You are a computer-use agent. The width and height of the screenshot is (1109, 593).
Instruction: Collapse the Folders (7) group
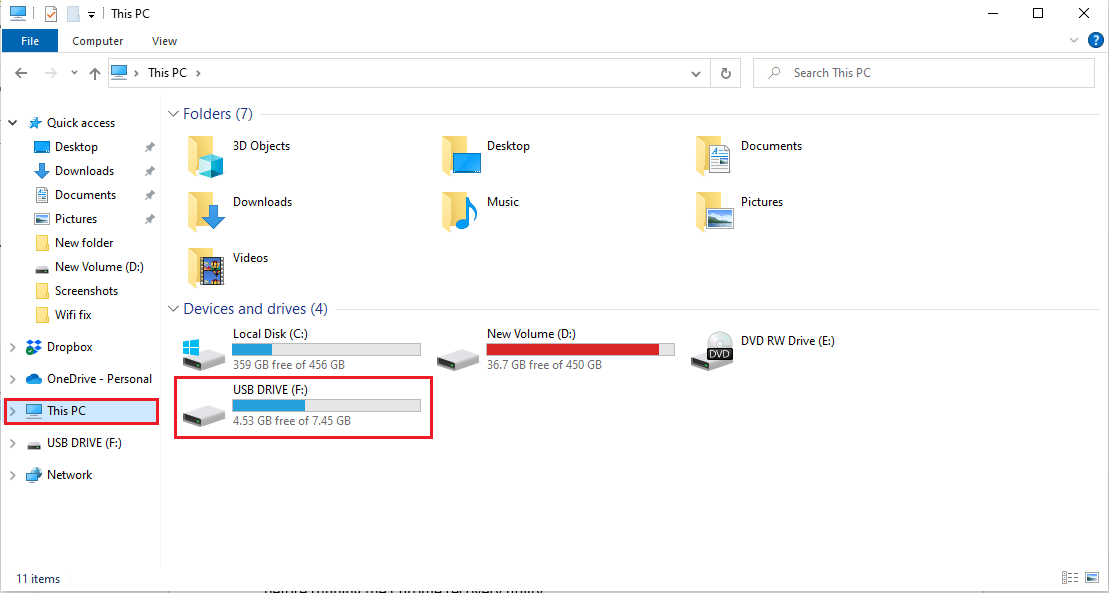click(173, 114)
